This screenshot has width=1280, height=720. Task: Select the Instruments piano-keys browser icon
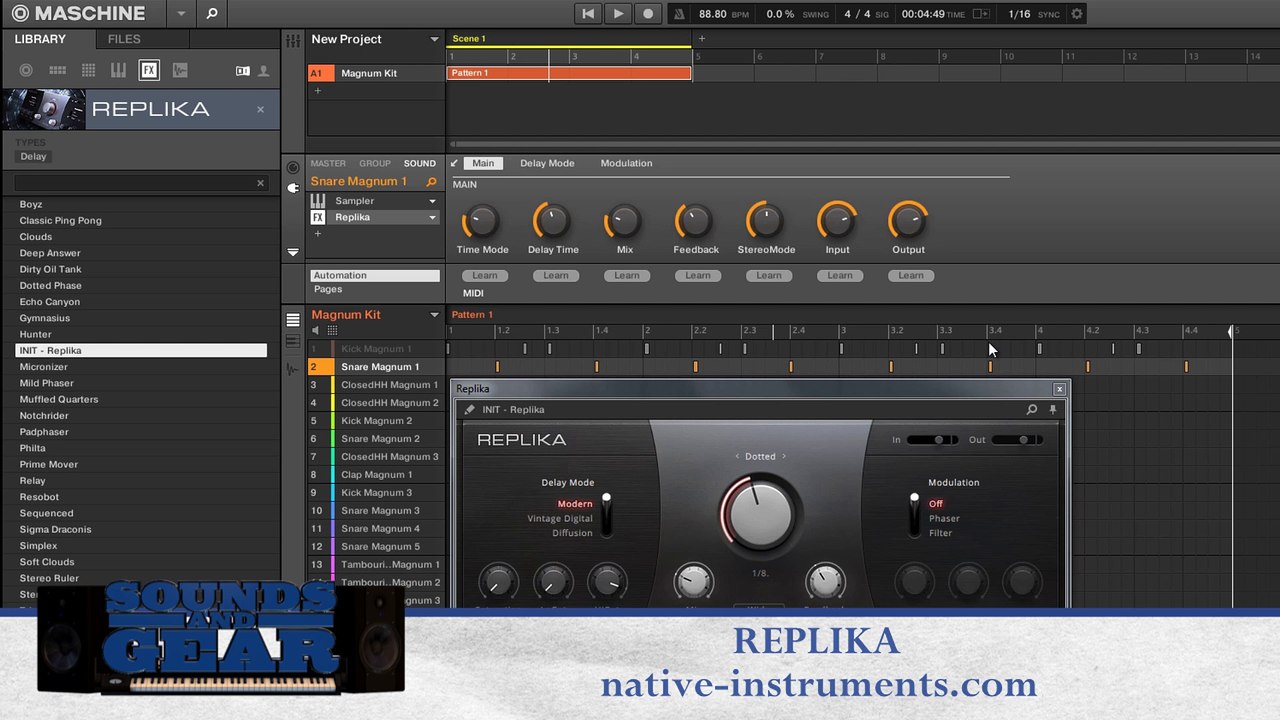(118, 70)
